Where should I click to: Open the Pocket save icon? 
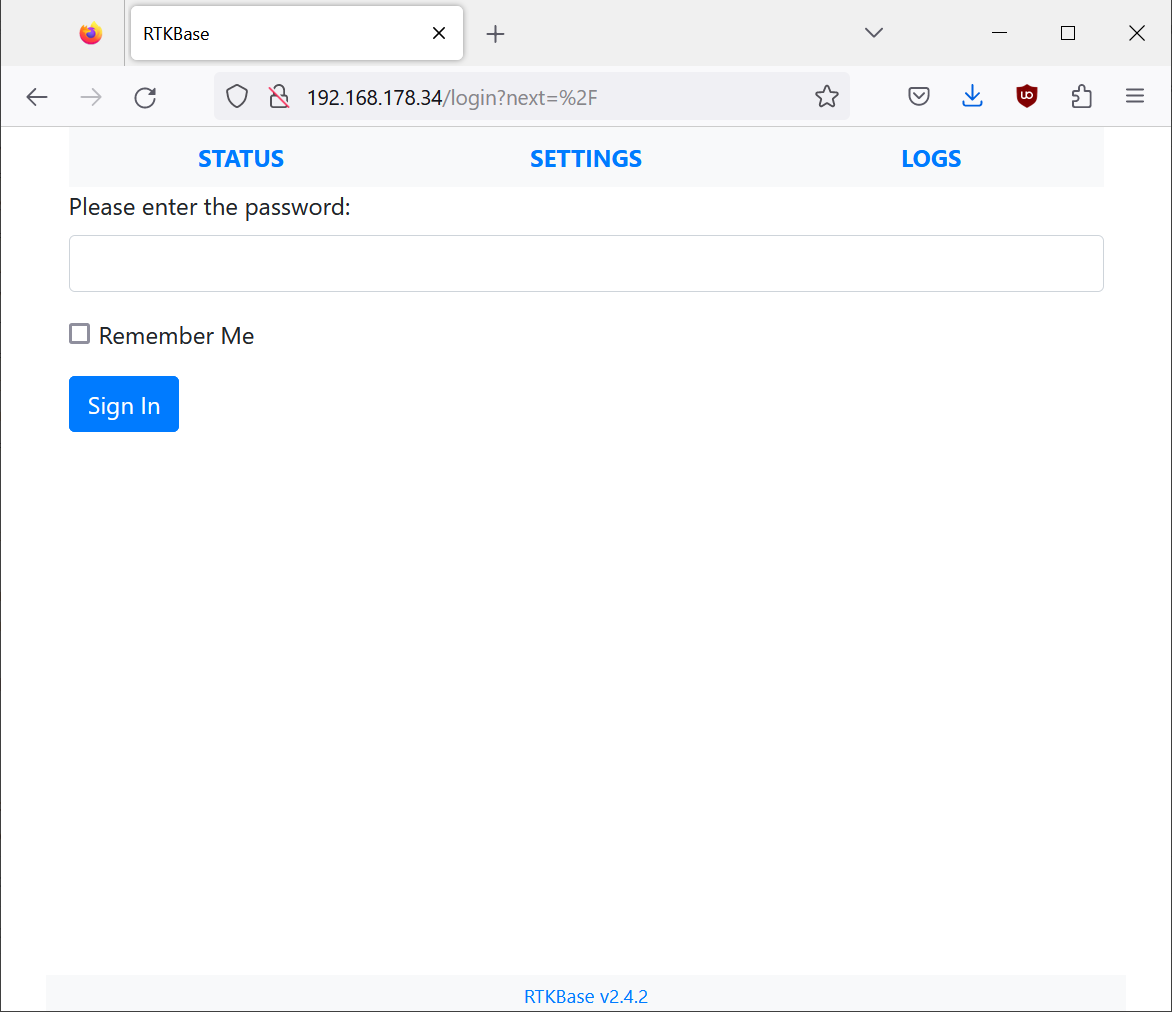(x=919, y=97)
